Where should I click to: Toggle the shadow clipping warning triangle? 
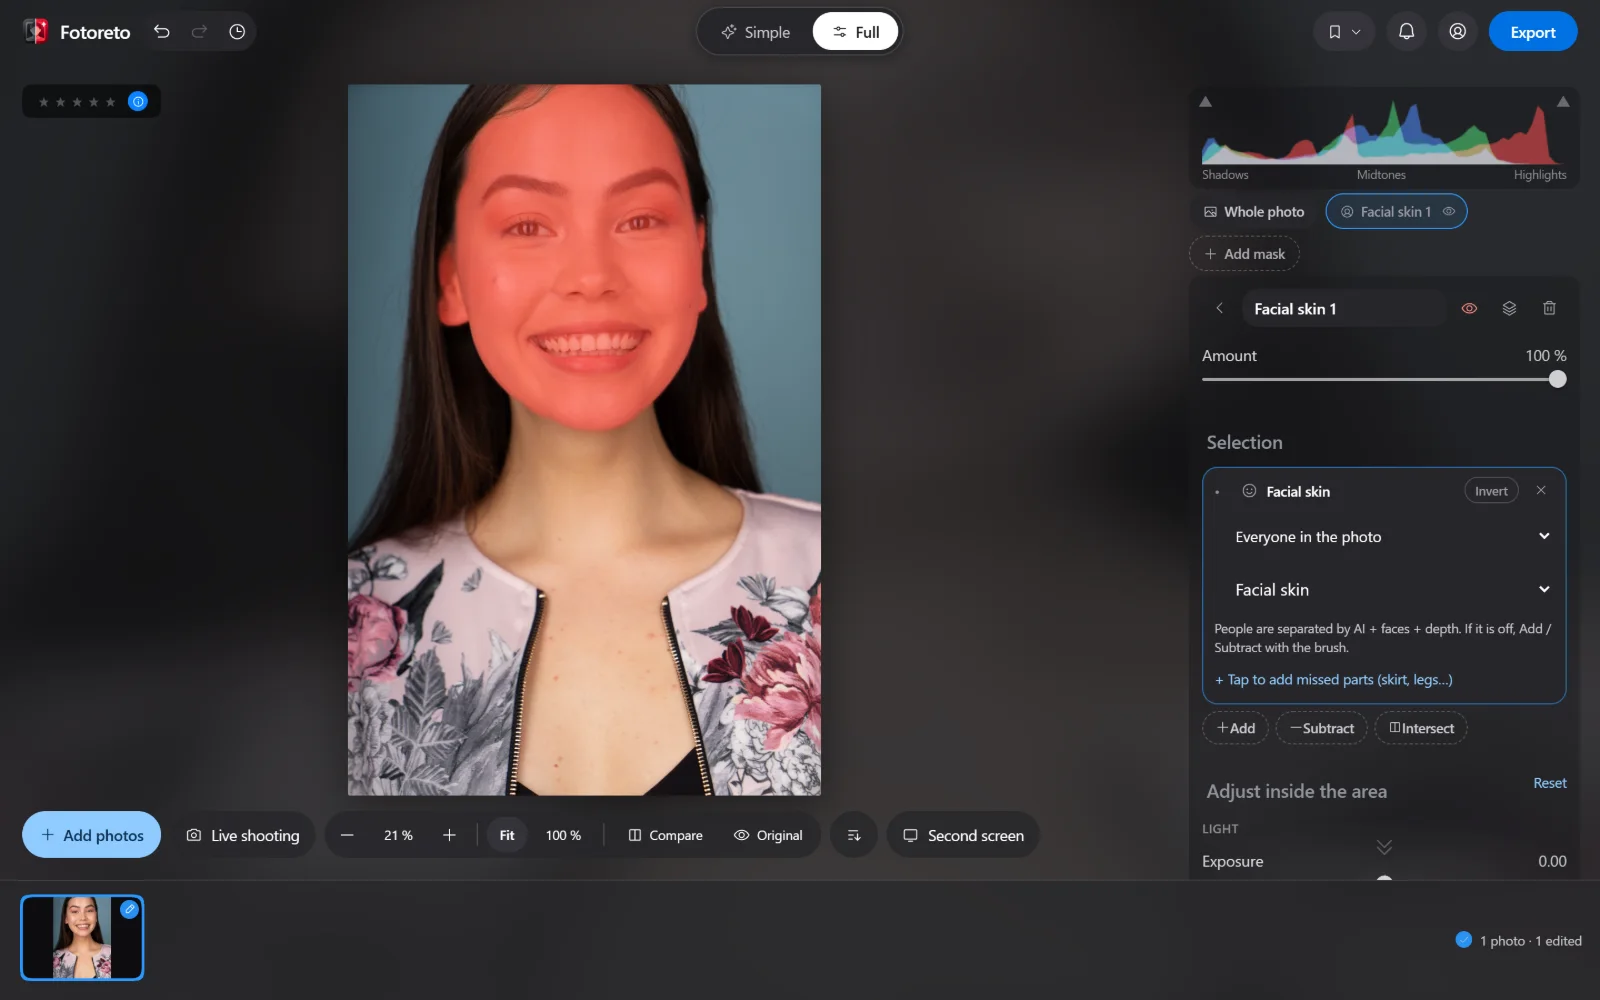[1206, 102]
